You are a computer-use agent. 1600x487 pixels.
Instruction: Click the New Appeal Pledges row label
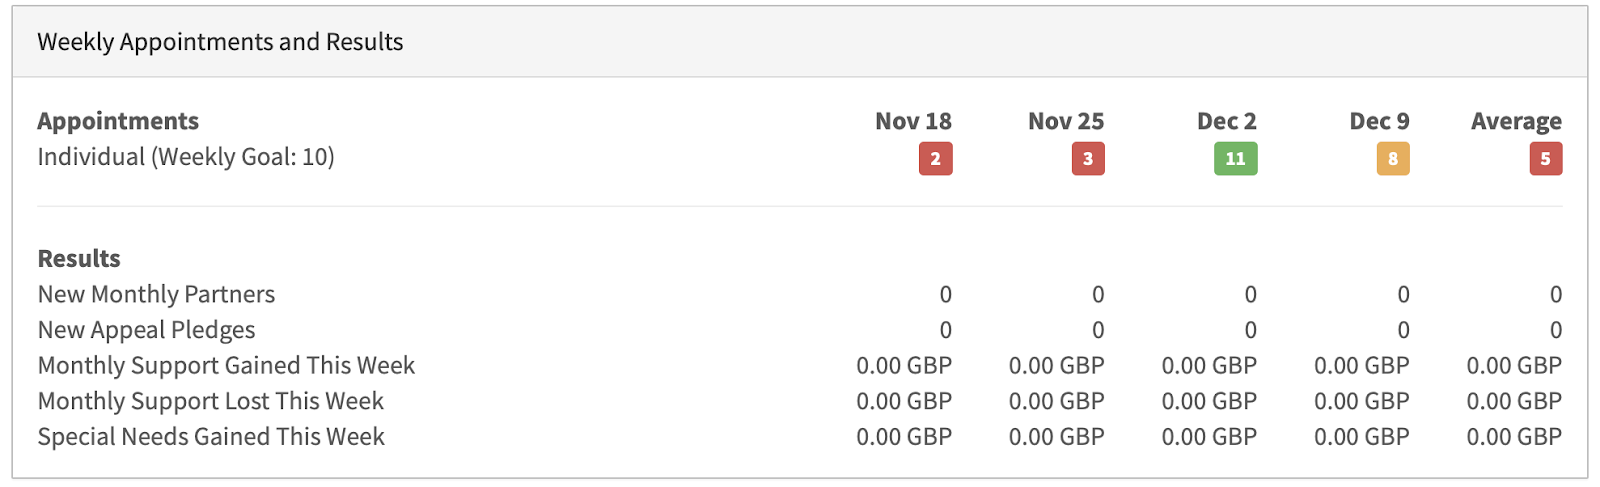coord(146,330)
